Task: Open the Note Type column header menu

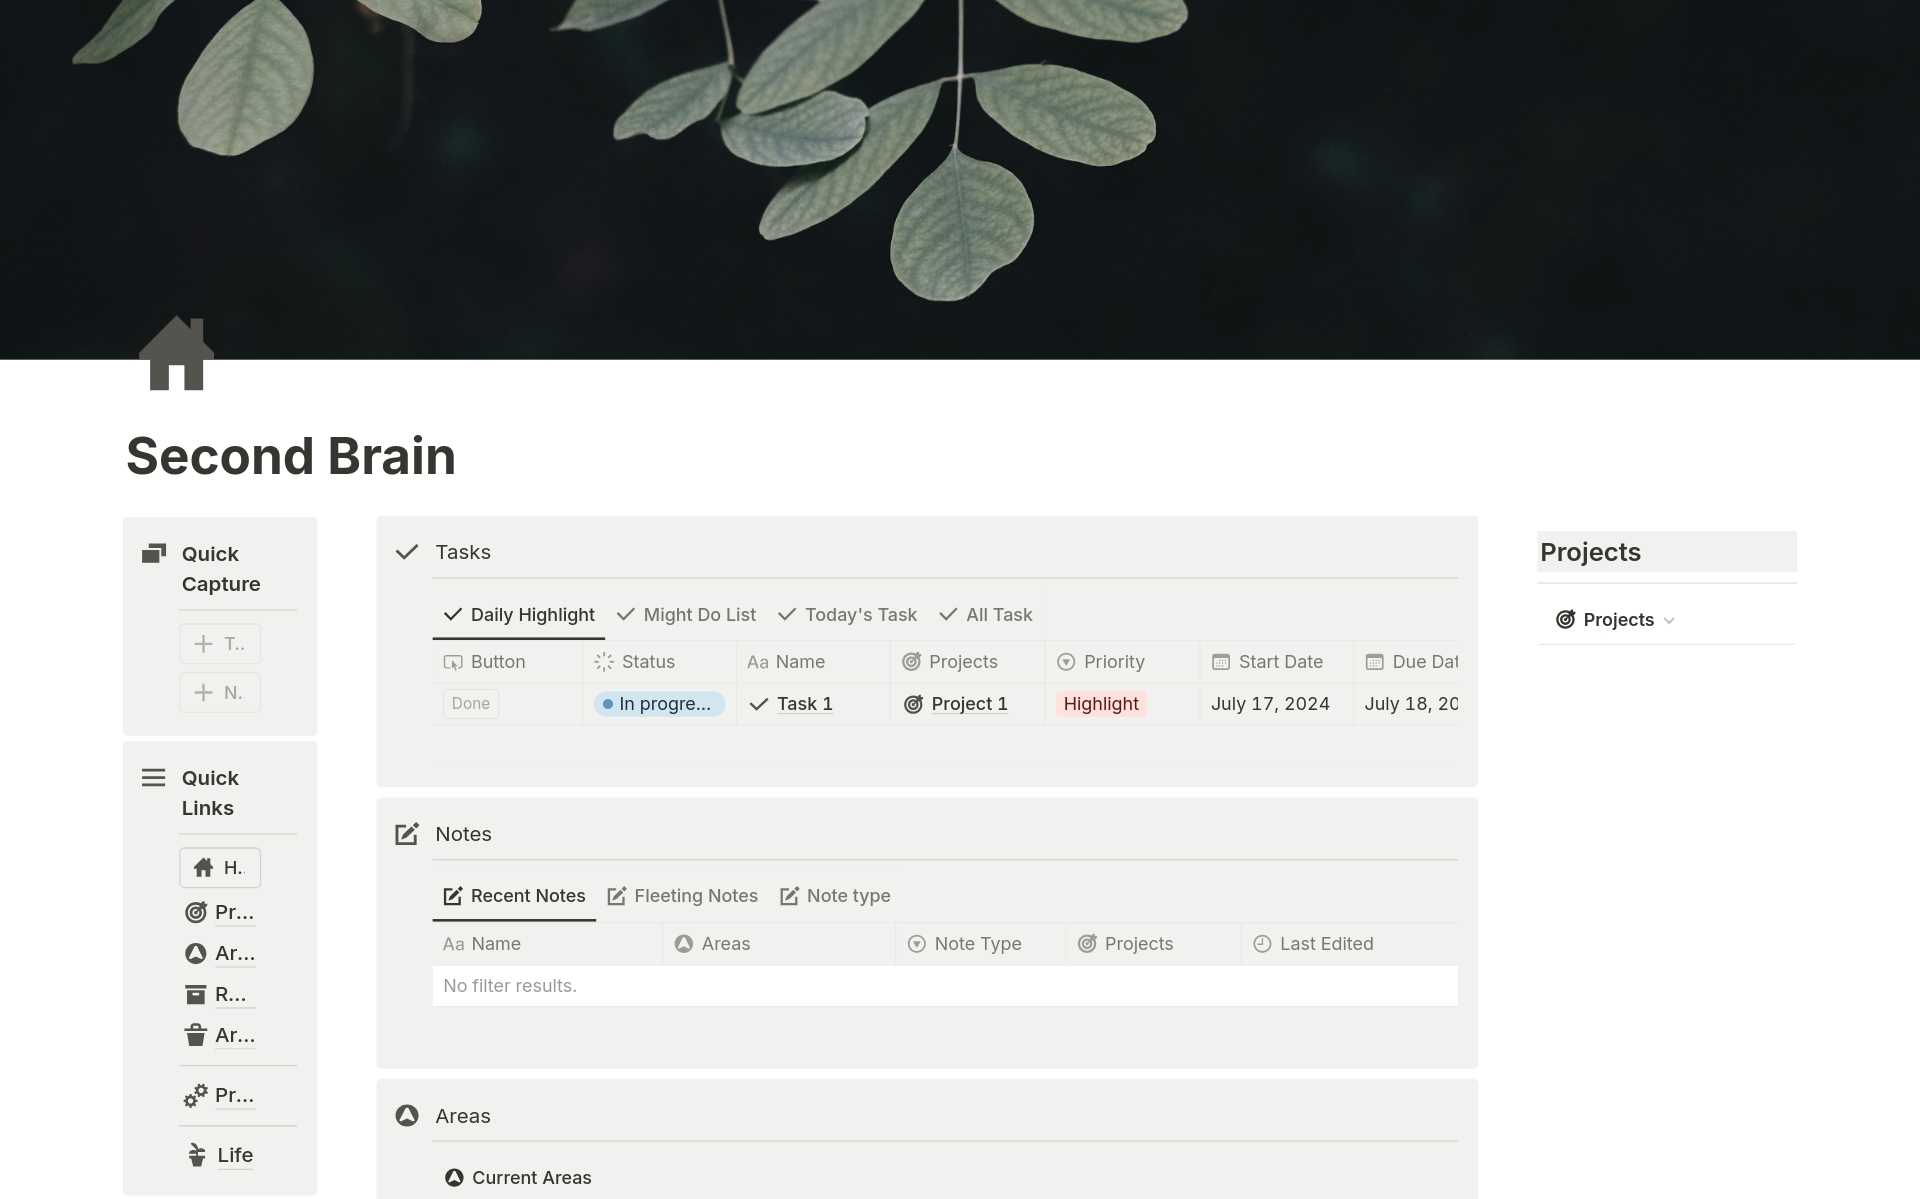Action: pyautogui.click(x=977, y=944)
